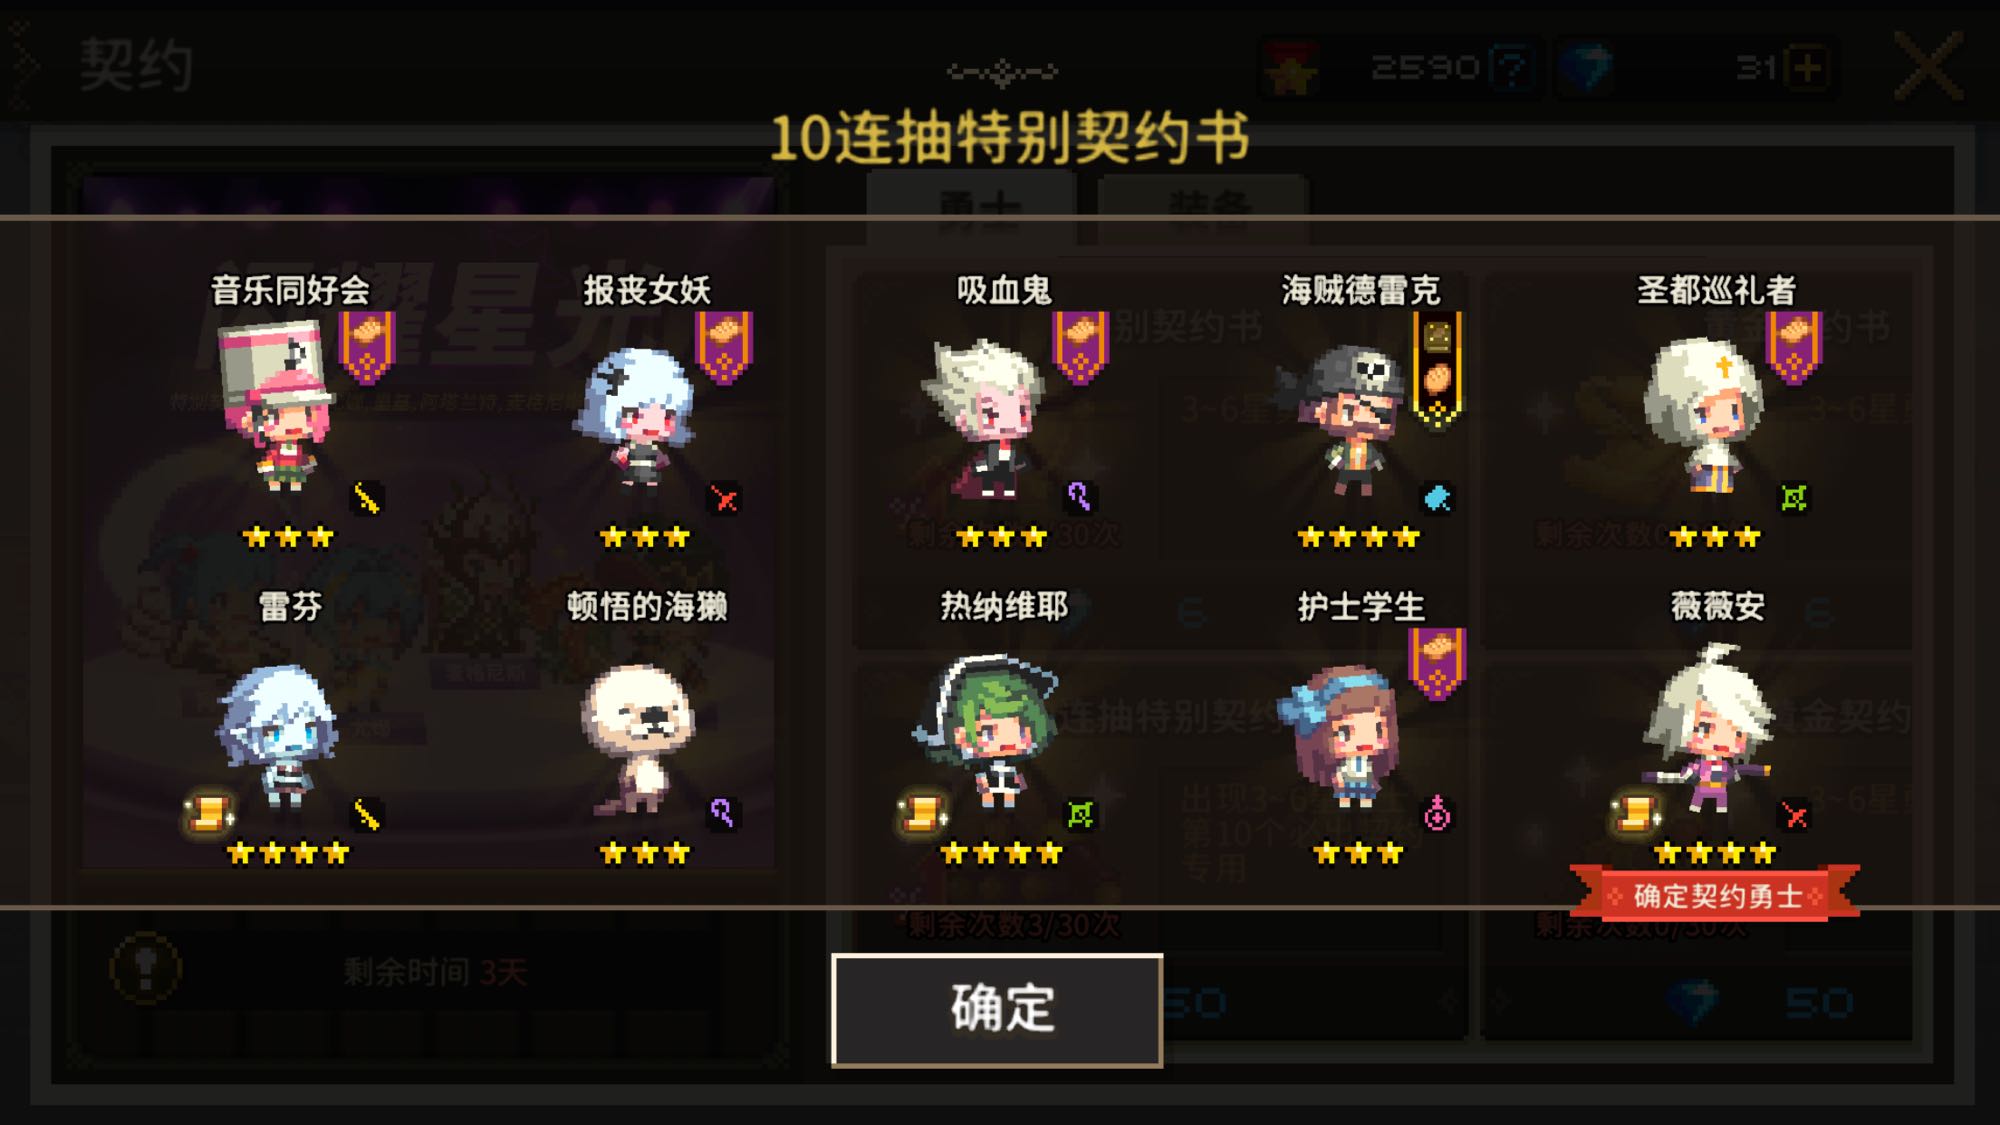The image size is (2000, 1125).
Task: Click the tall black-gold banner beside 海贼德雷克
Action: (1437, 369)
